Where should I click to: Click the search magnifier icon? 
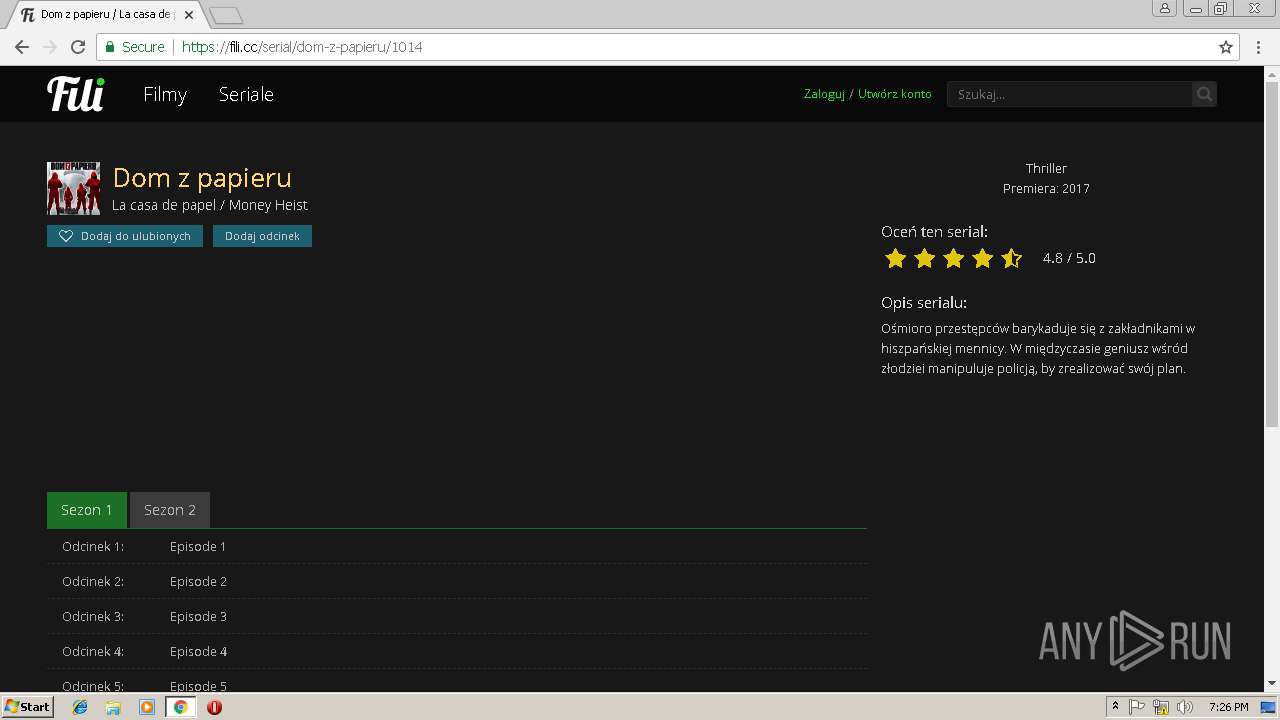pos(1204,94)
